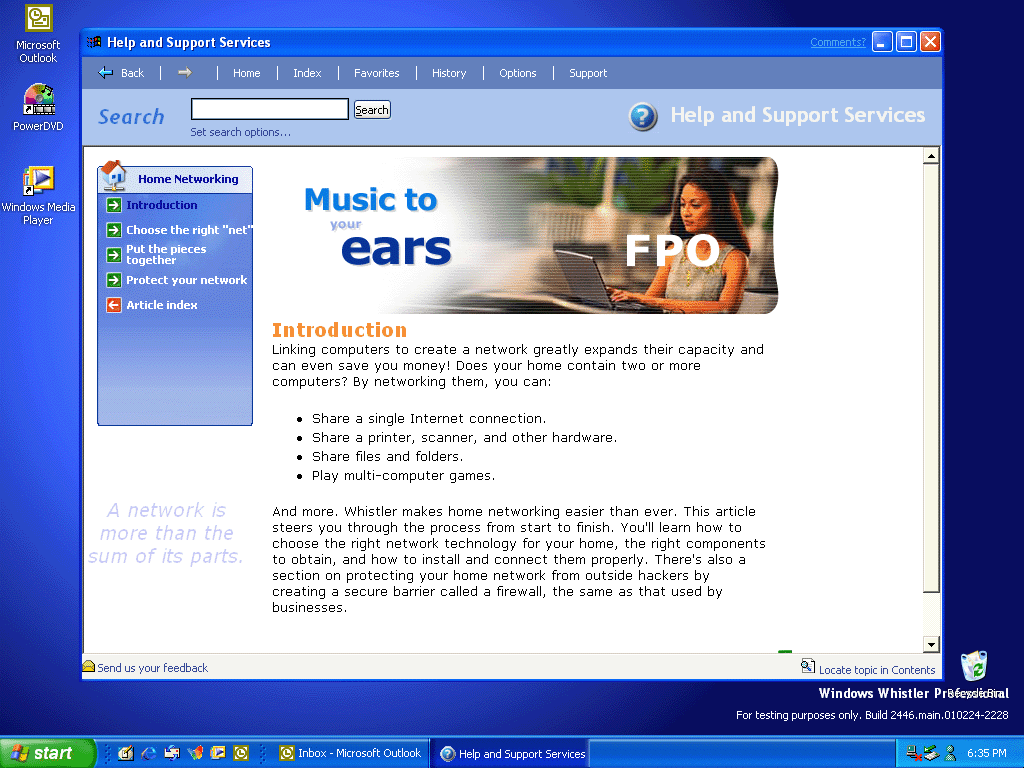Click the bullet "Play multi-computer games."
The image size is (1024, 768).
click(404, 475)
